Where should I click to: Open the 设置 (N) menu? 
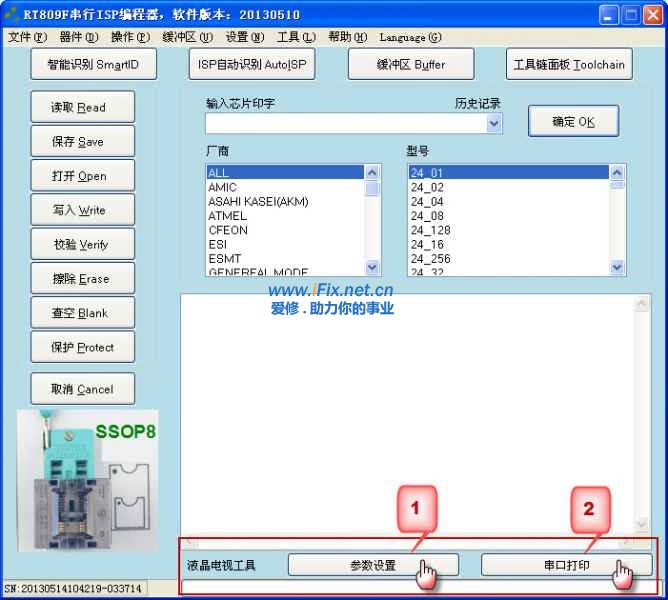tap(245, 37)
